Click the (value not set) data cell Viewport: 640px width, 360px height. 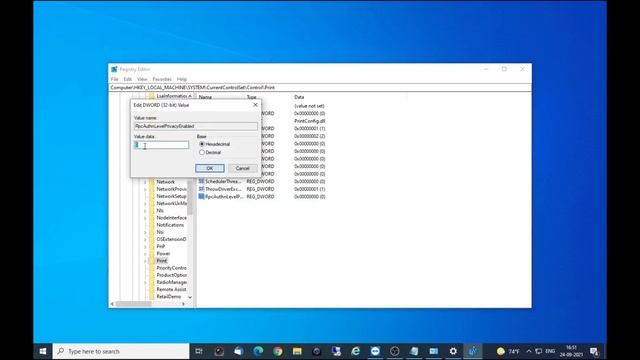pyautogui.click(x=309, y=106)
